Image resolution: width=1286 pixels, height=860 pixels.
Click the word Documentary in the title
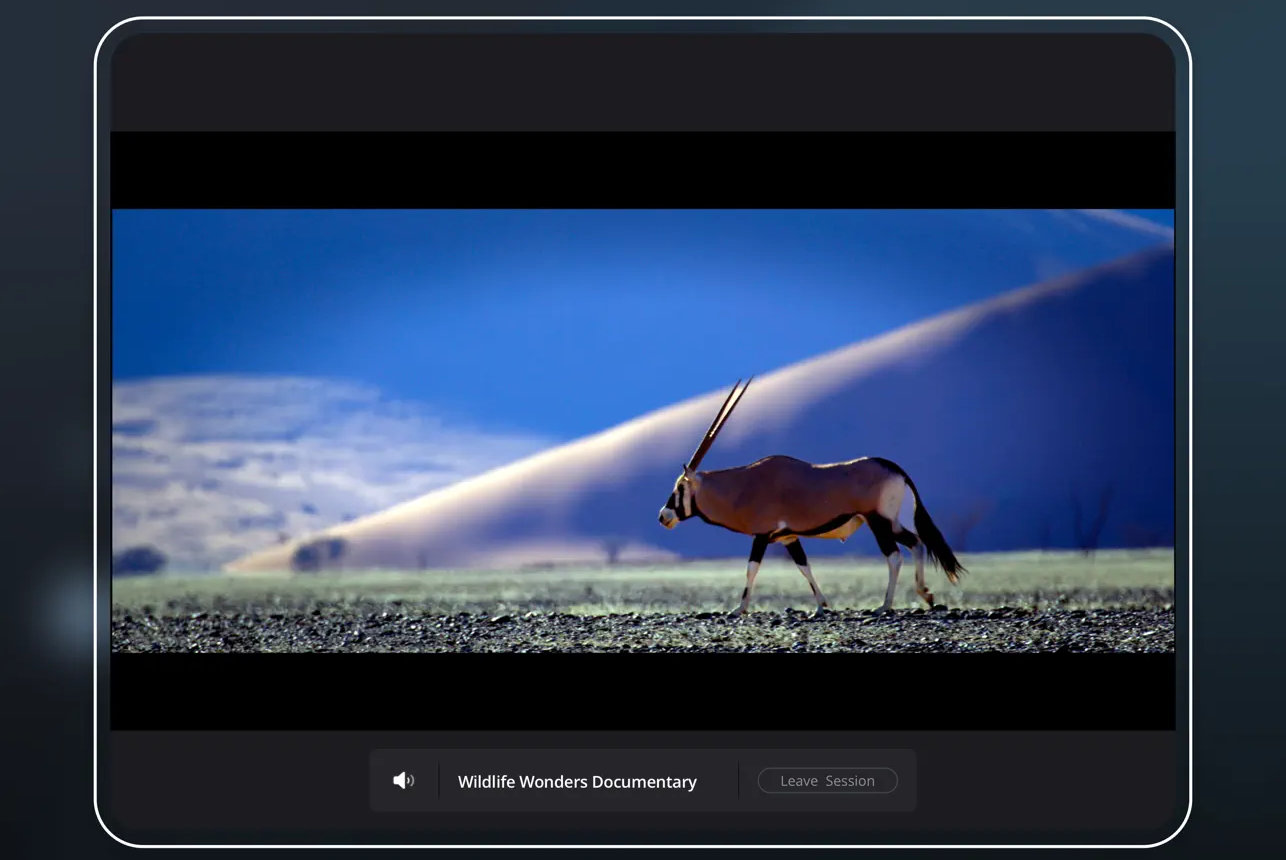pos(644,782)
